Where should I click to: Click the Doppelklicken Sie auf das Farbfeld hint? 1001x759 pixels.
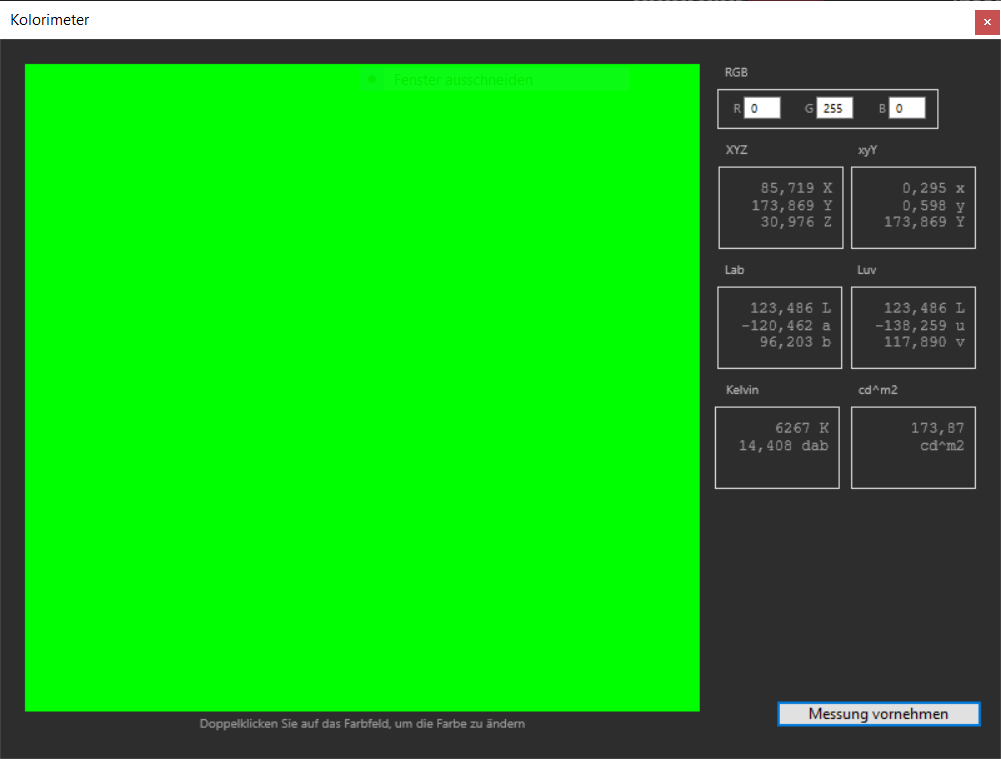362,724
